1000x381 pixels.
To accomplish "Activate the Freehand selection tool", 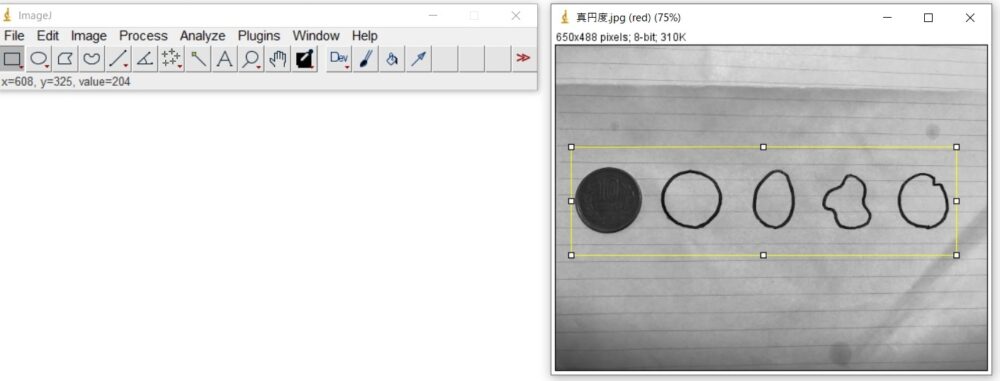I will pos(92,59).
